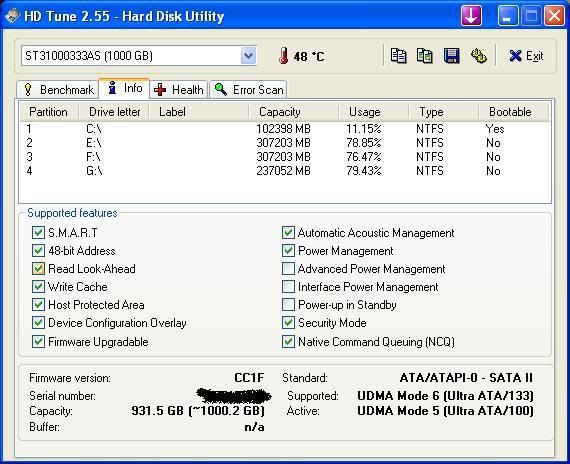Click the Type column header
570x464 pixels.
coord(443,112)
